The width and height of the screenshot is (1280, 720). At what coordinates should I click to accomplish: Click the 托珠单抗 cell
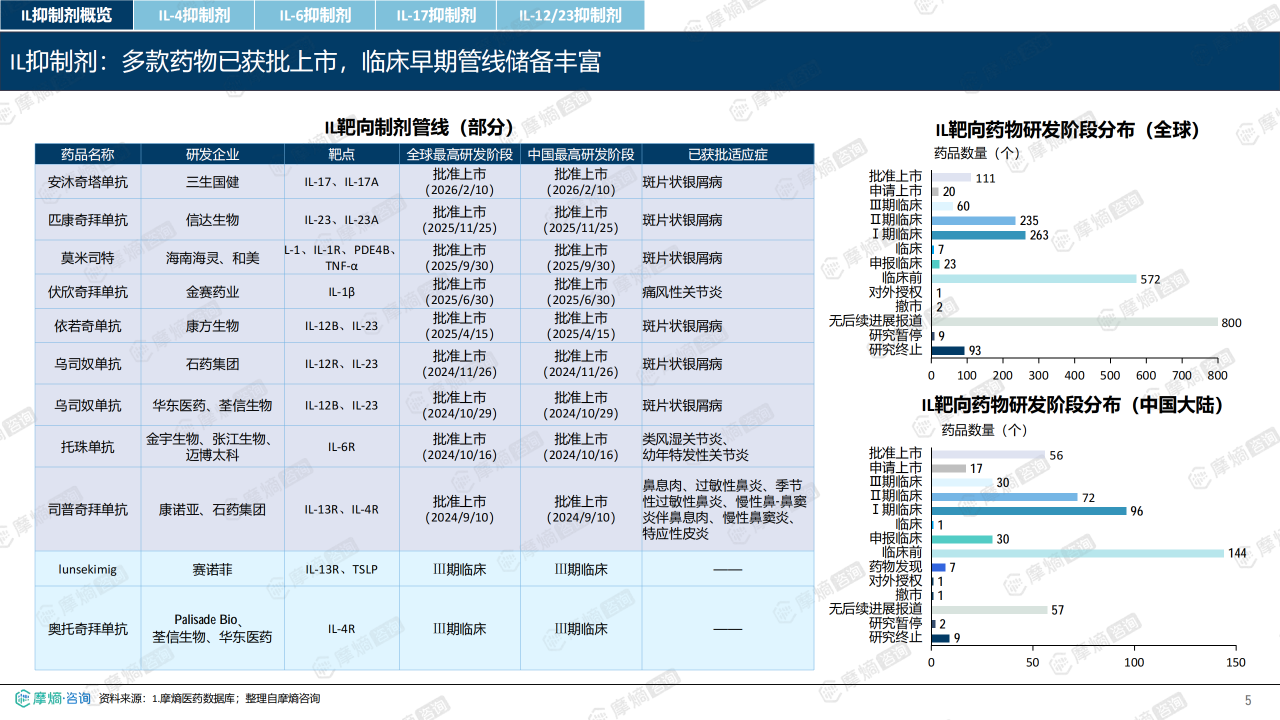88,447
